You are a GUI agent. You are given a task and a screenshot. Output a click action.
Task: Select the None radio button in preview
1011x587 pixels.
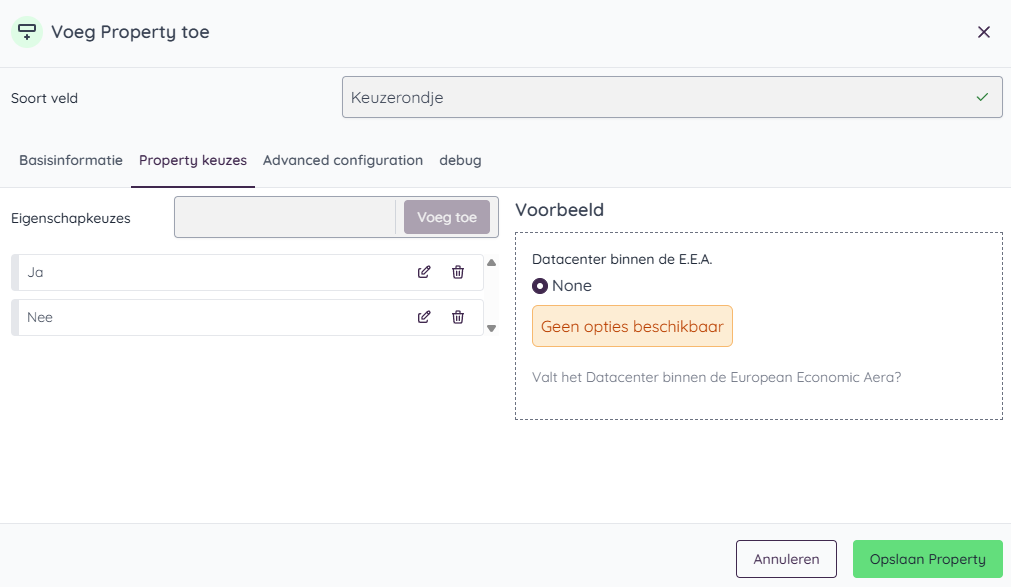[x=540, y=286]
